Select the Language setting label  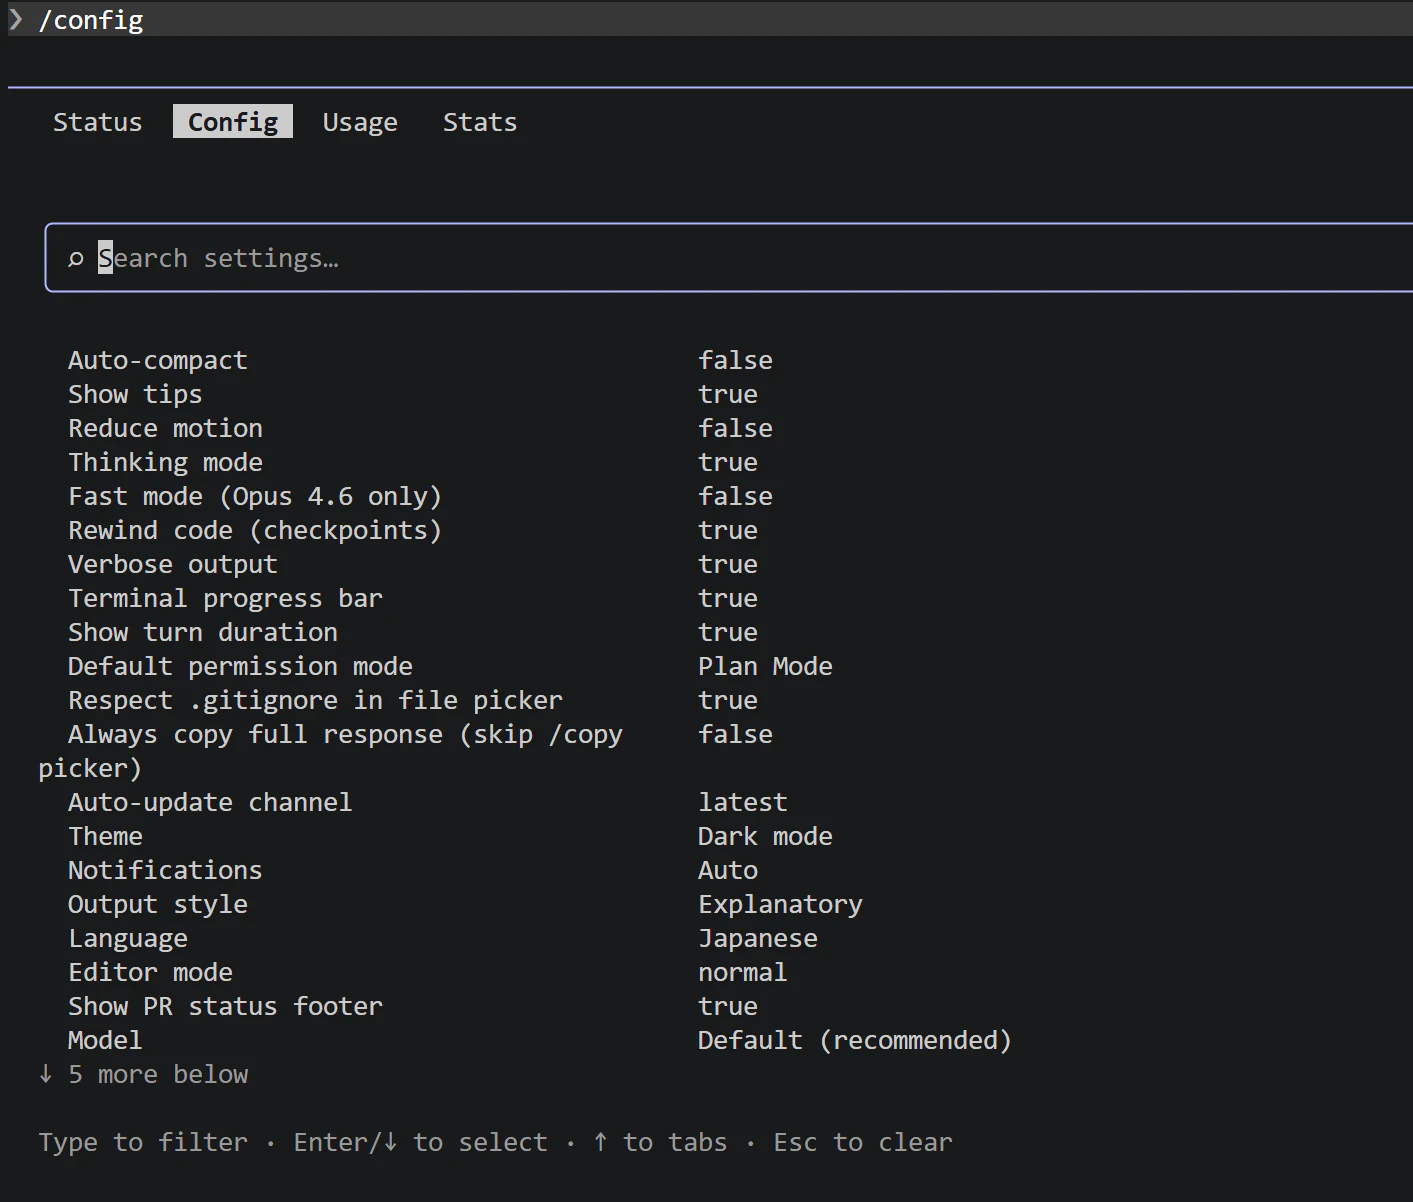pos(128,938)
